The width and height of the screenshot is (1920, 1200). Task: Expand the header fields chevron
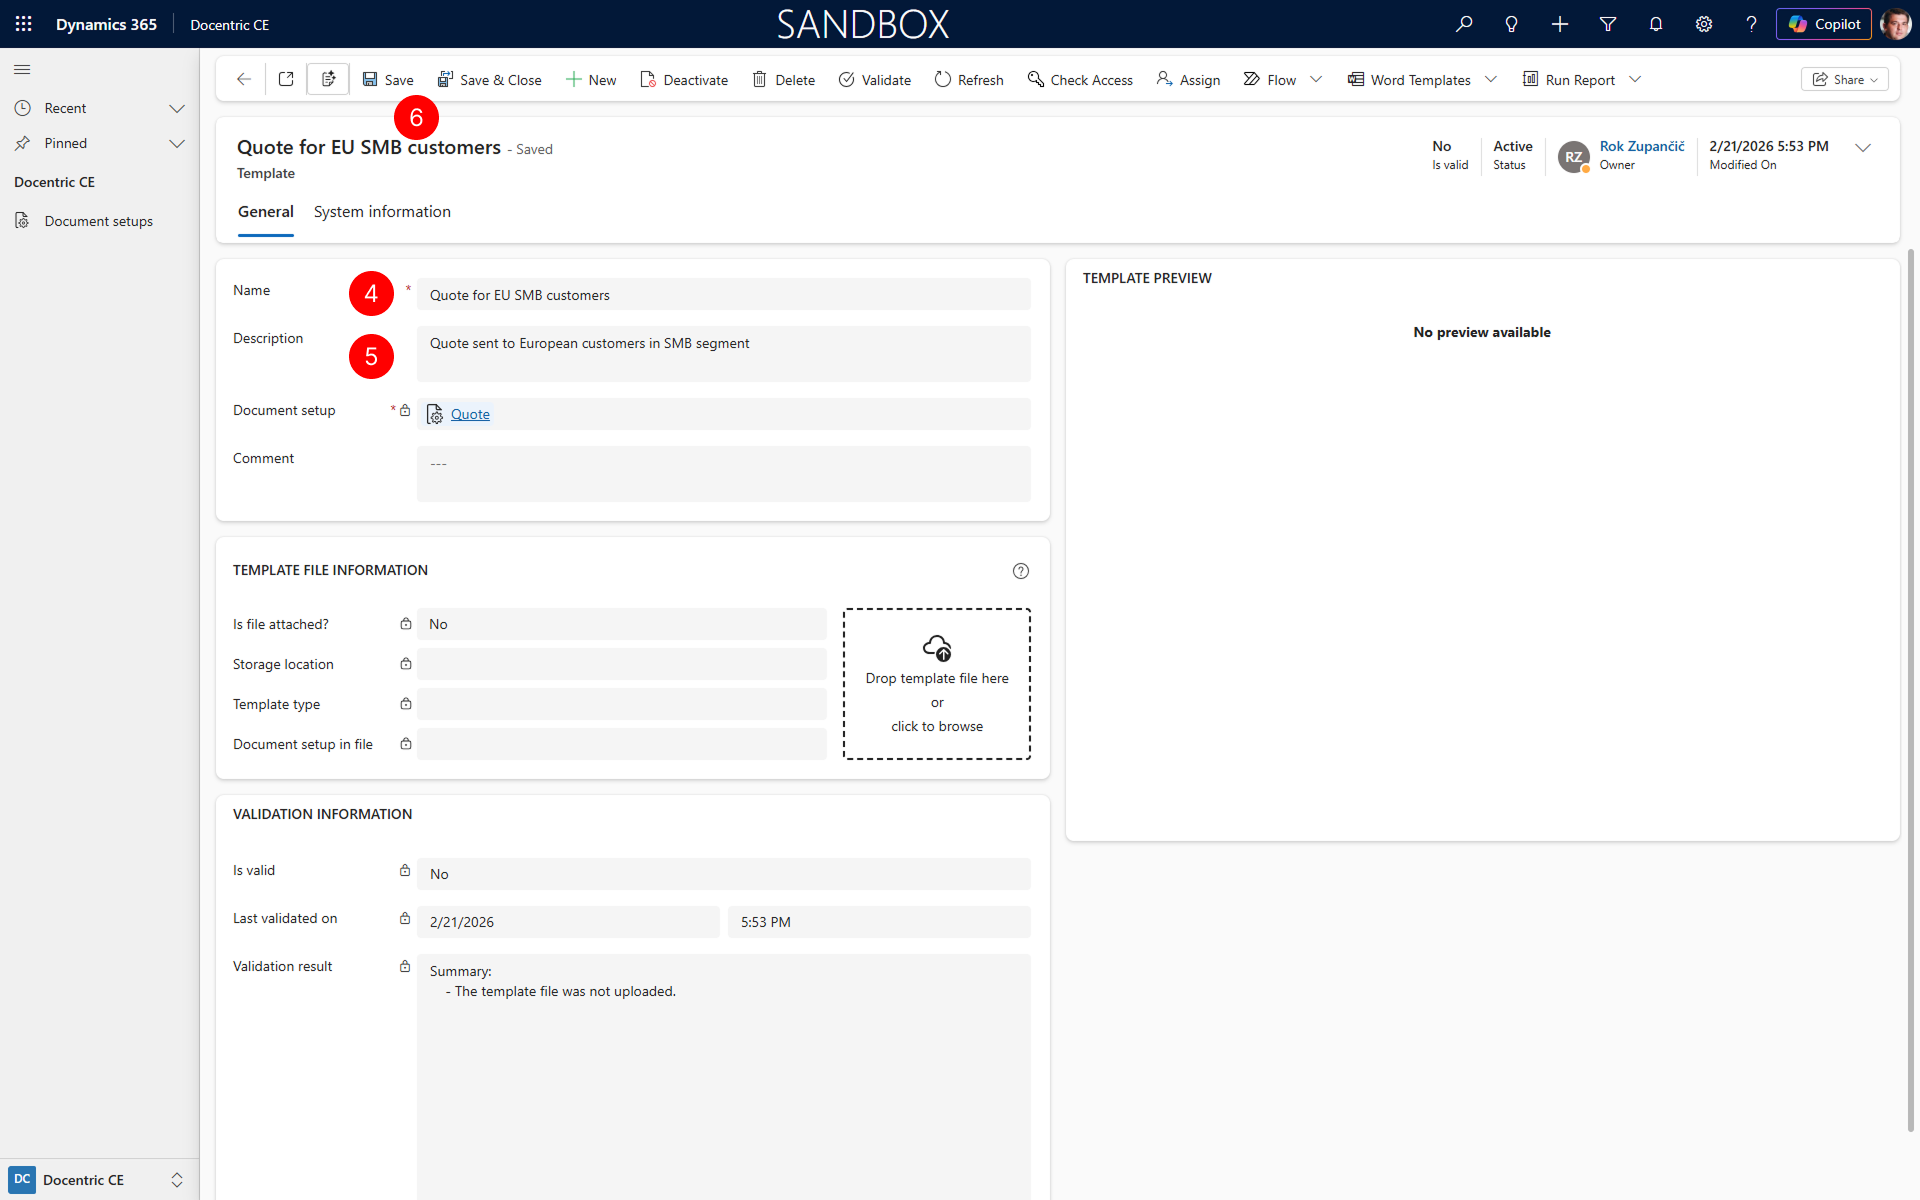(x=1863, y=147)
